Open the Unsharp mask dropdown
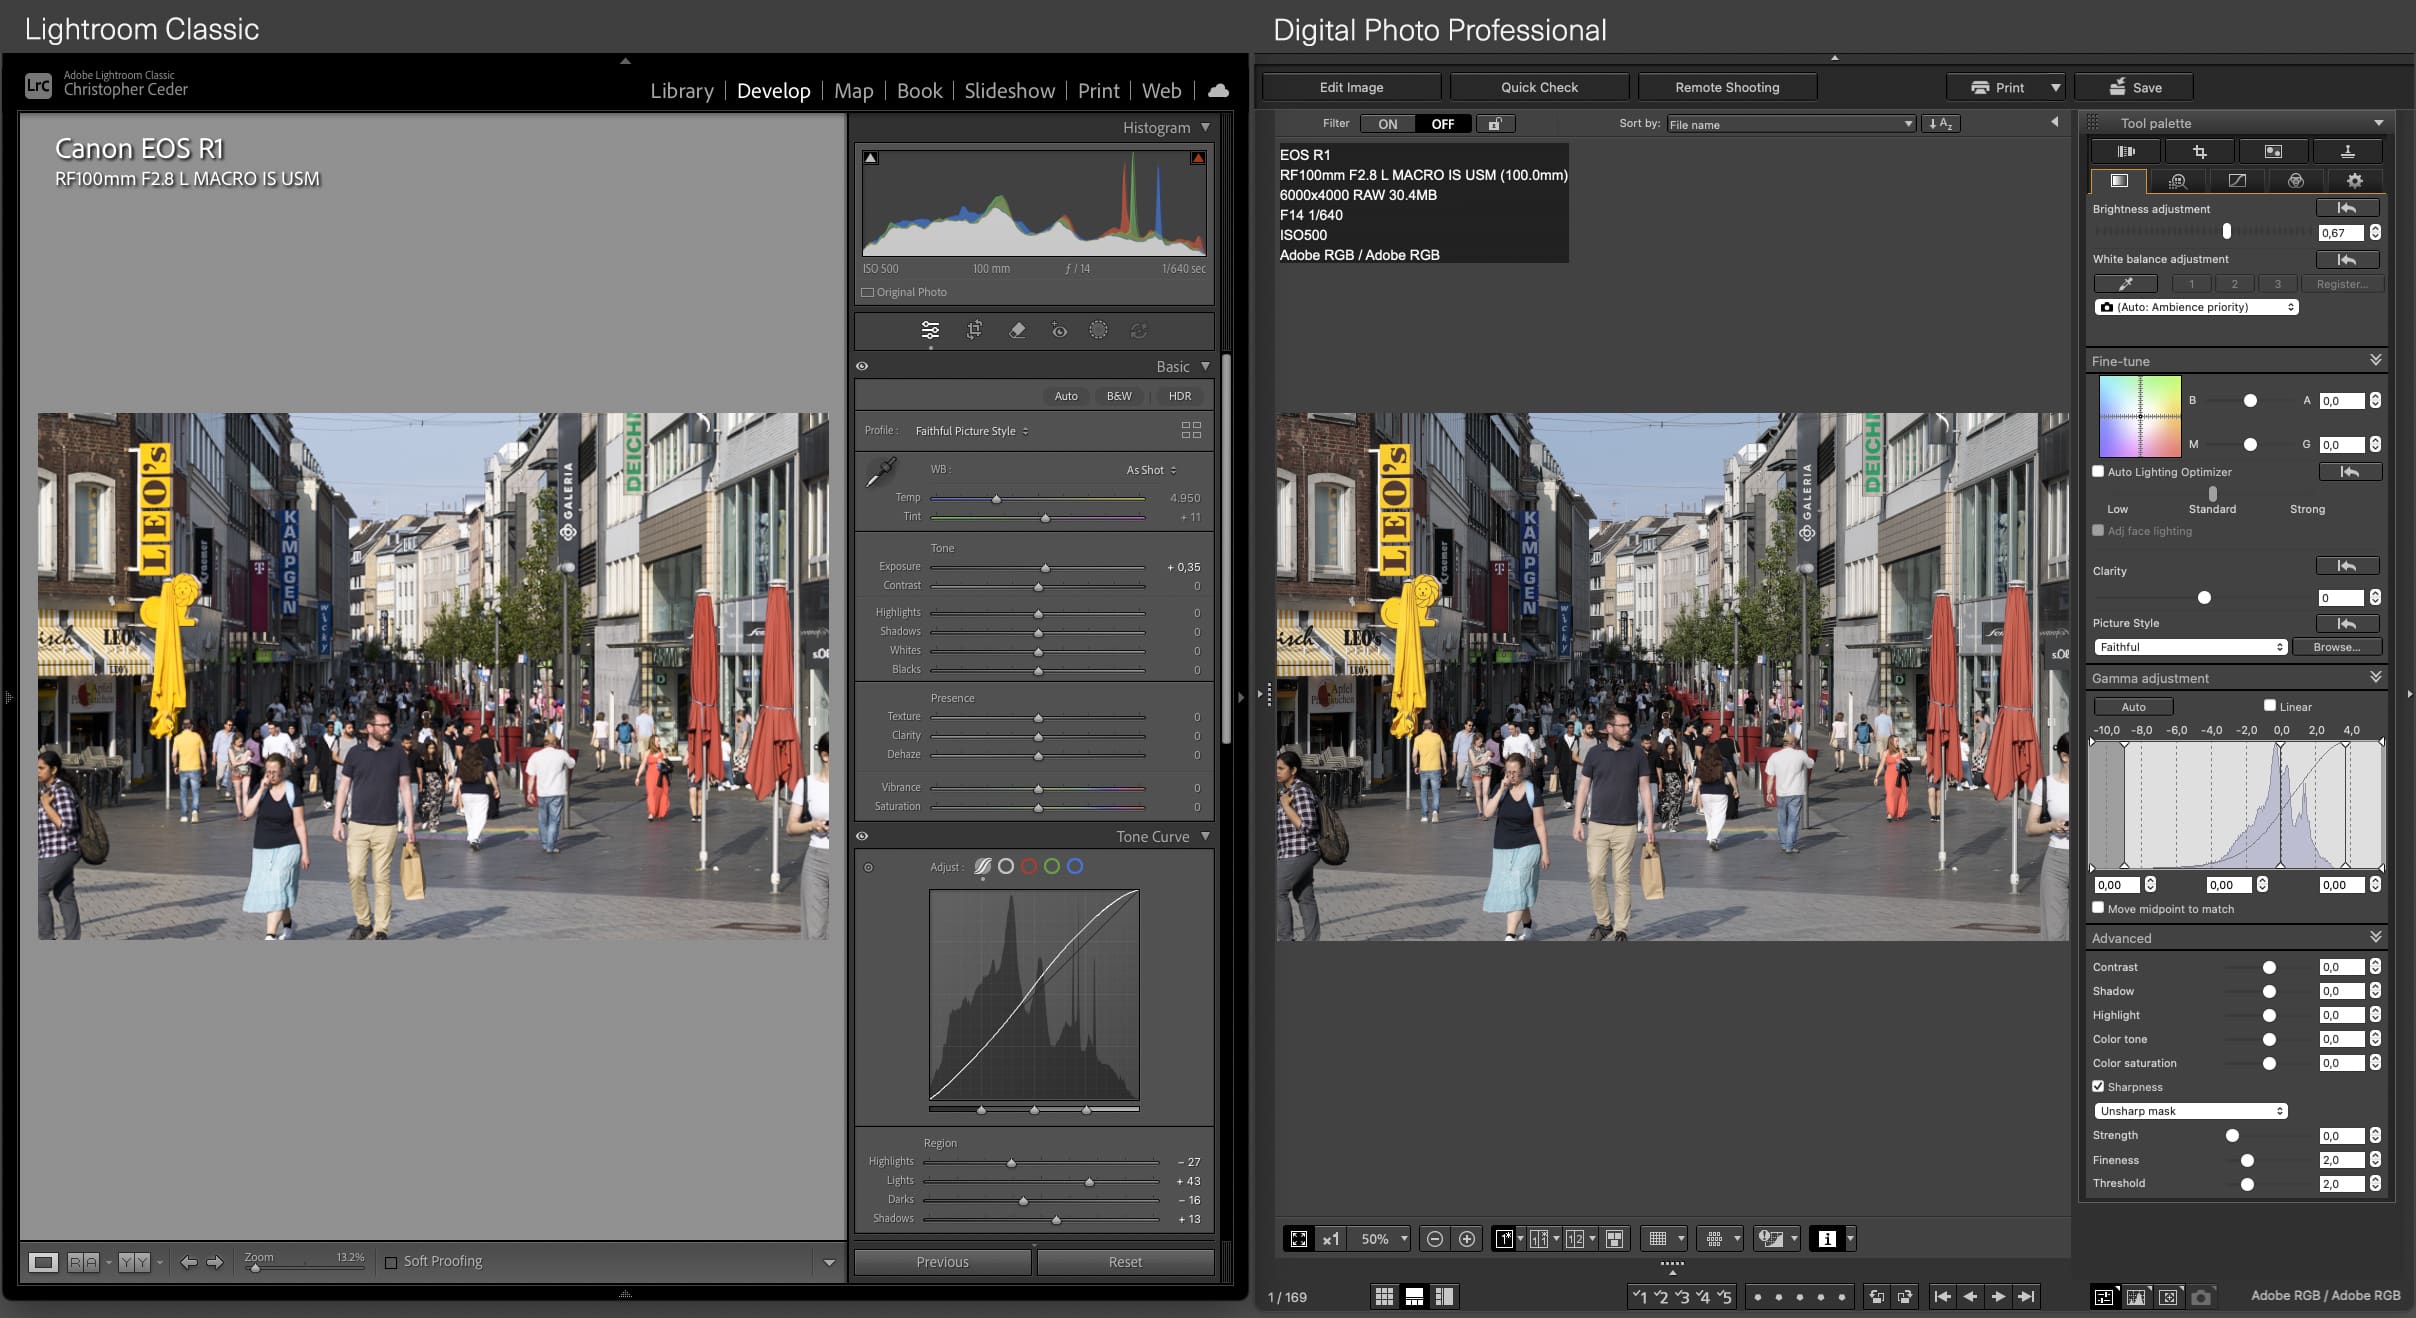This screenshot has height=1318, width=2416. [x=2190, y=1111]
